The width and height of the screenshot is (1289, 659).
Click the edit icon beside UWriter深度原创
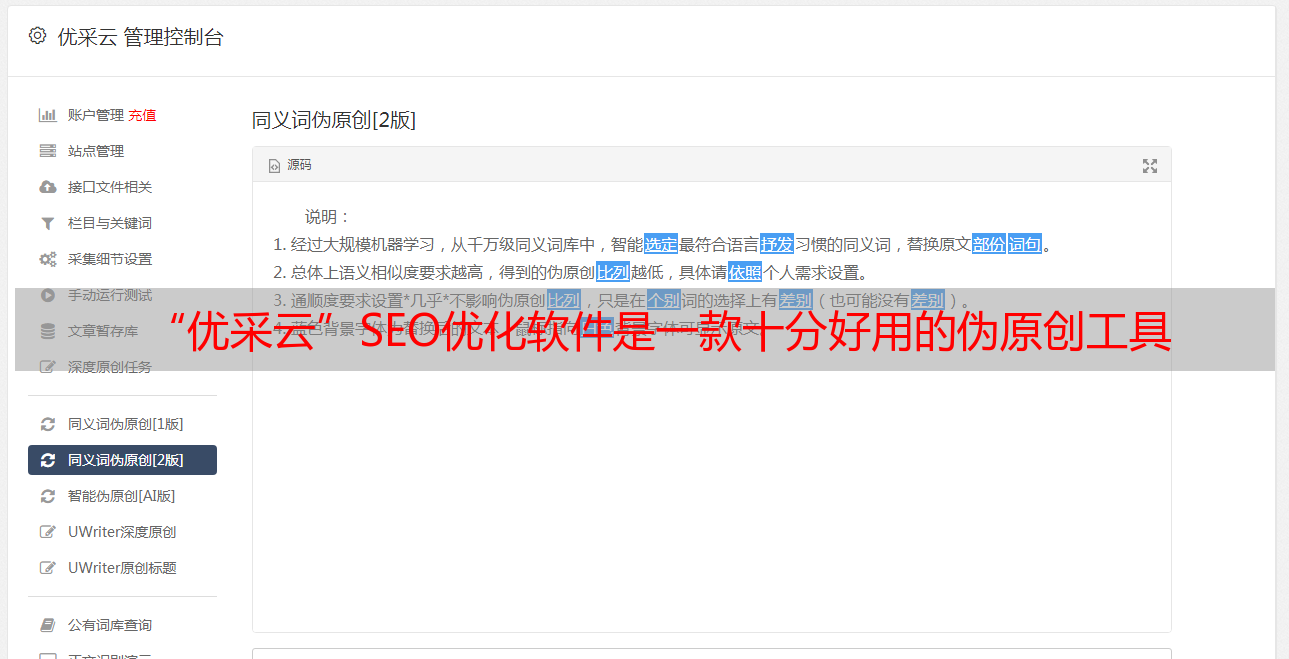coord(47,532)
